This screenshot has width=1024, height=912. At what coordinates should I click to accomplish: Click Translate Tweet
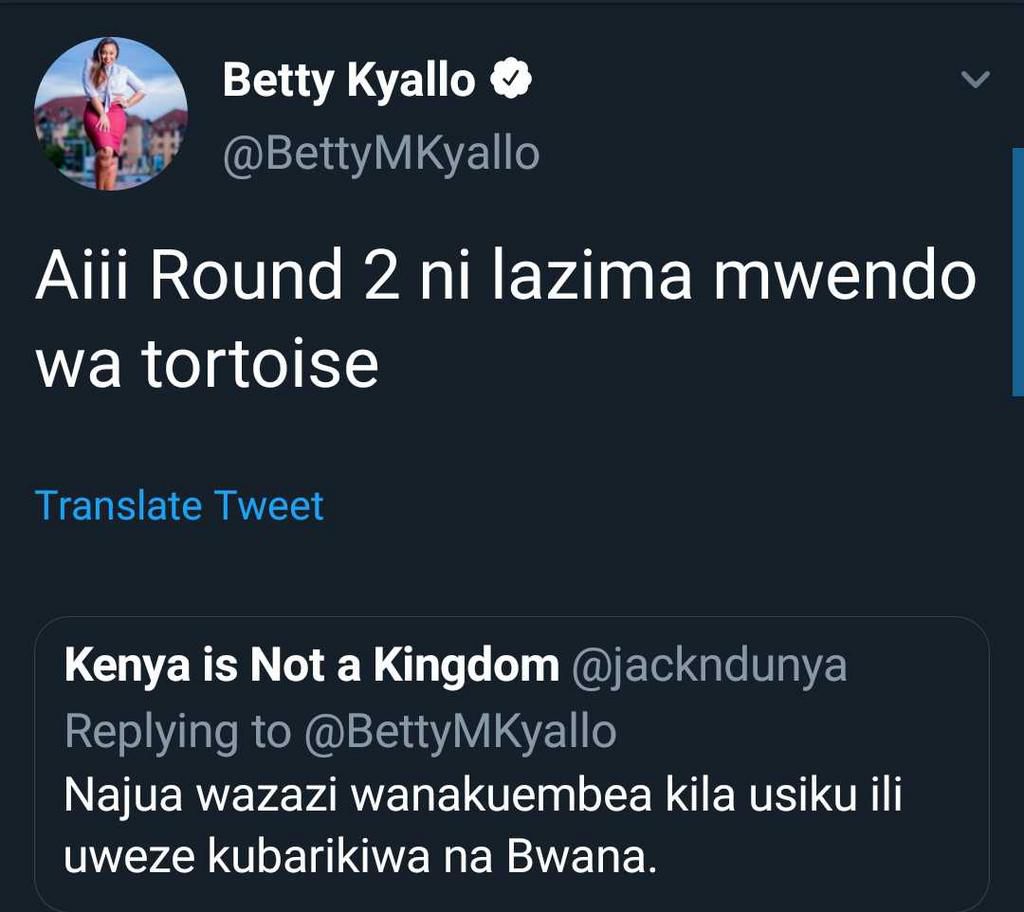[179, 505]
